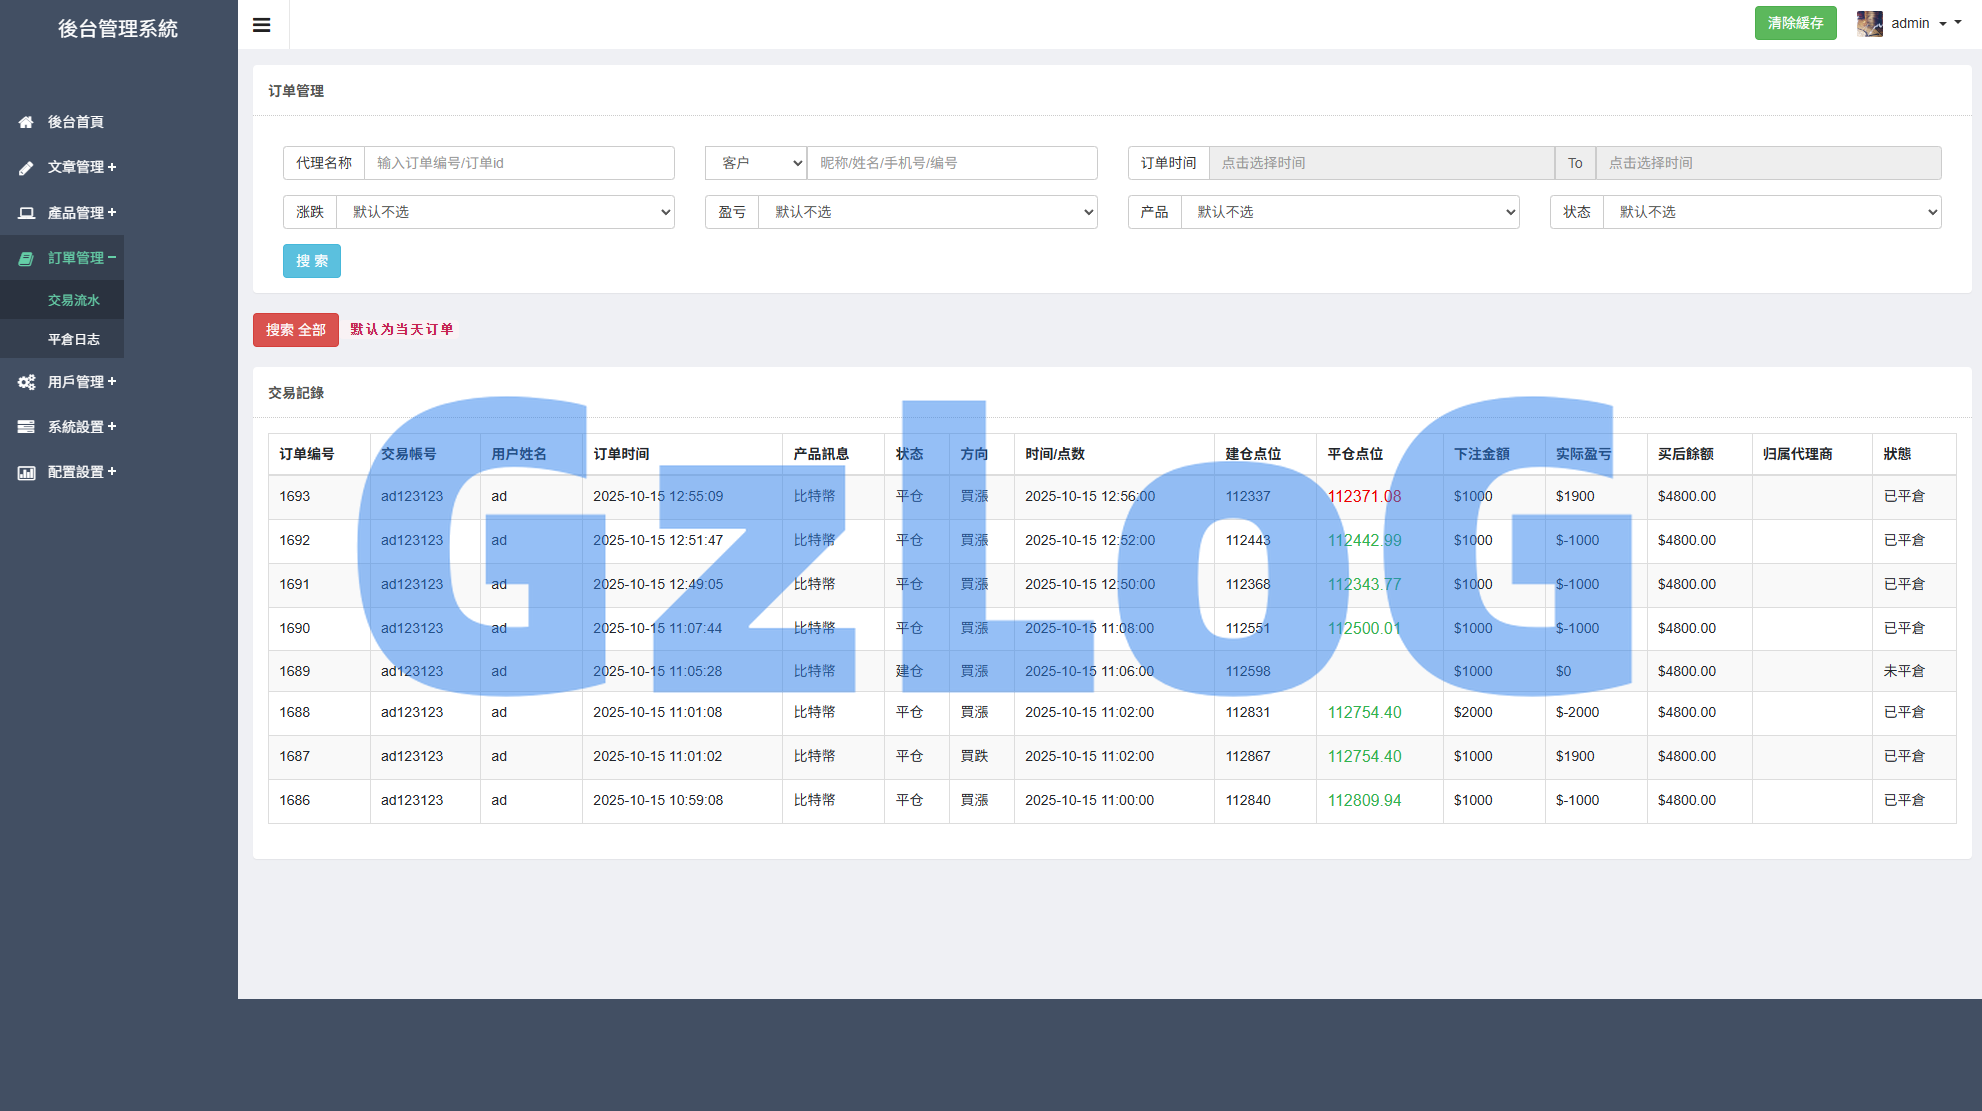Open the 盈亏 filter dropdown
This screenshot has height=1111, width=1982.
(927, 212)
